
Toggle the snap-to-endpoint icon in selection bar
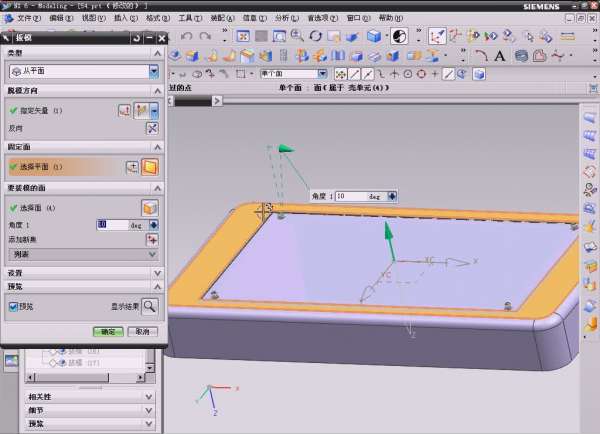[355, 73]
